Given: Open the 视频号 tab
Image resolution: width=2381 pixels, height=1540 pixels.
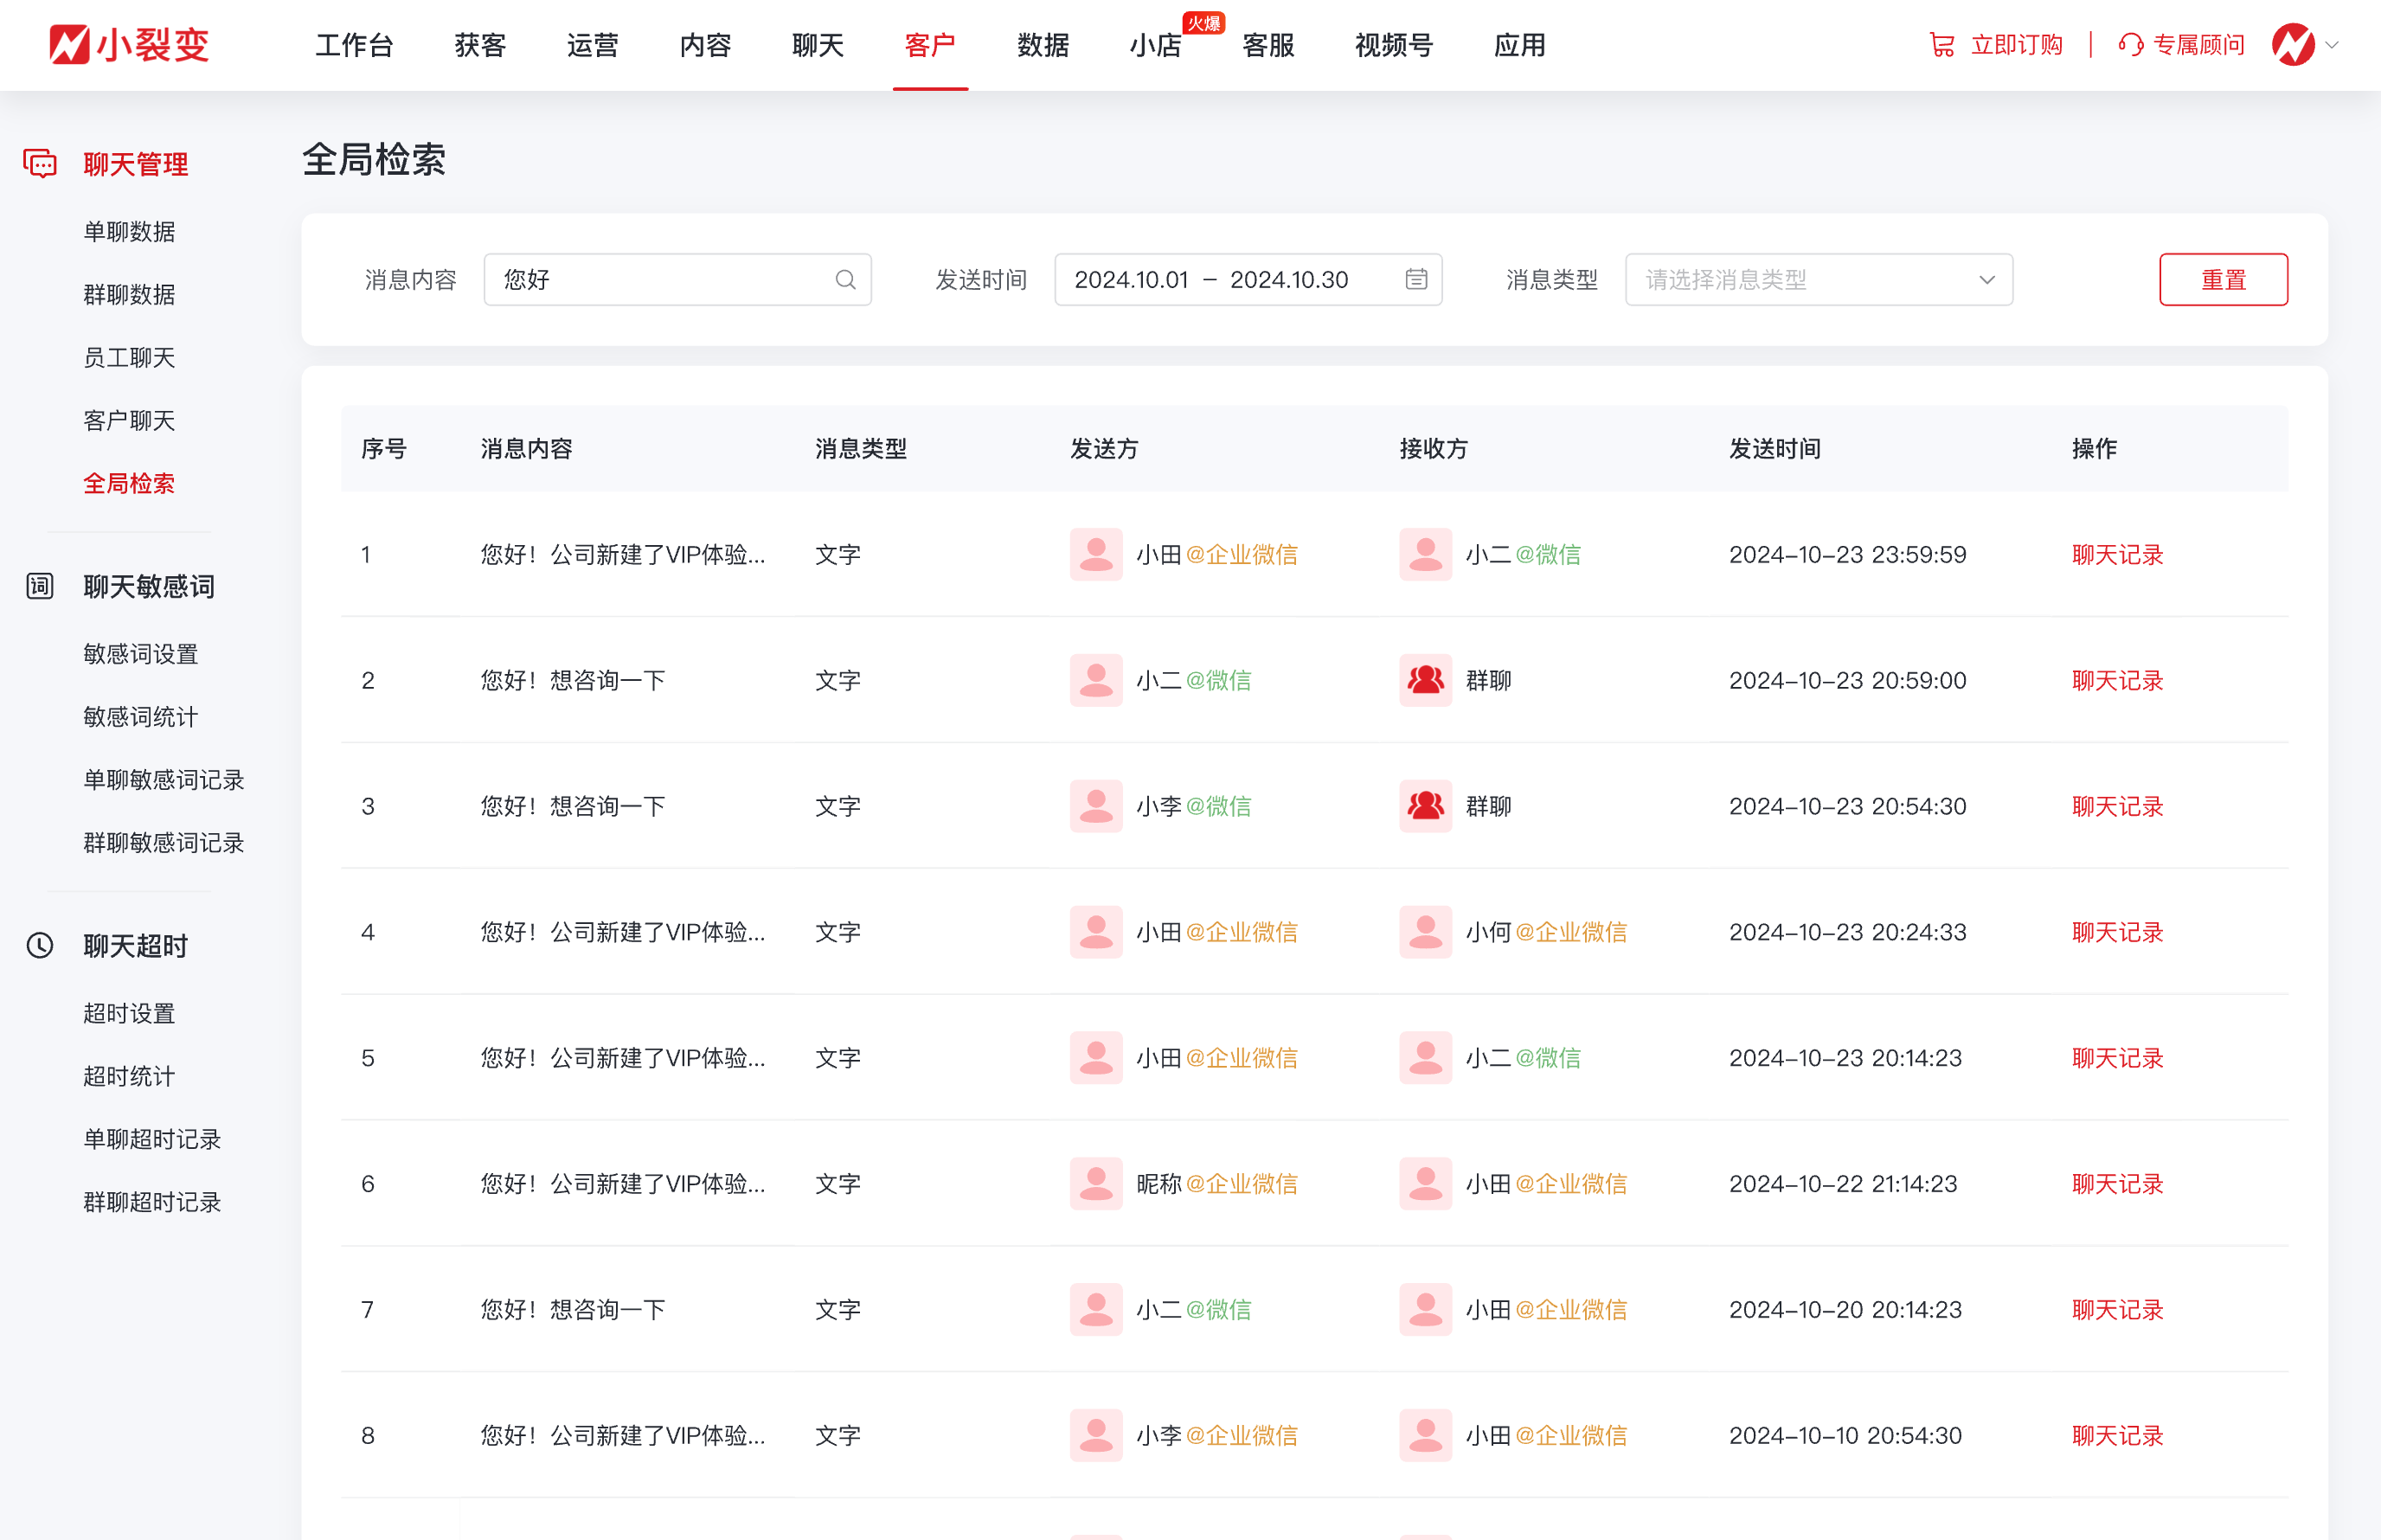Looking at the screenshot, I should click(x=1394, y=45).
